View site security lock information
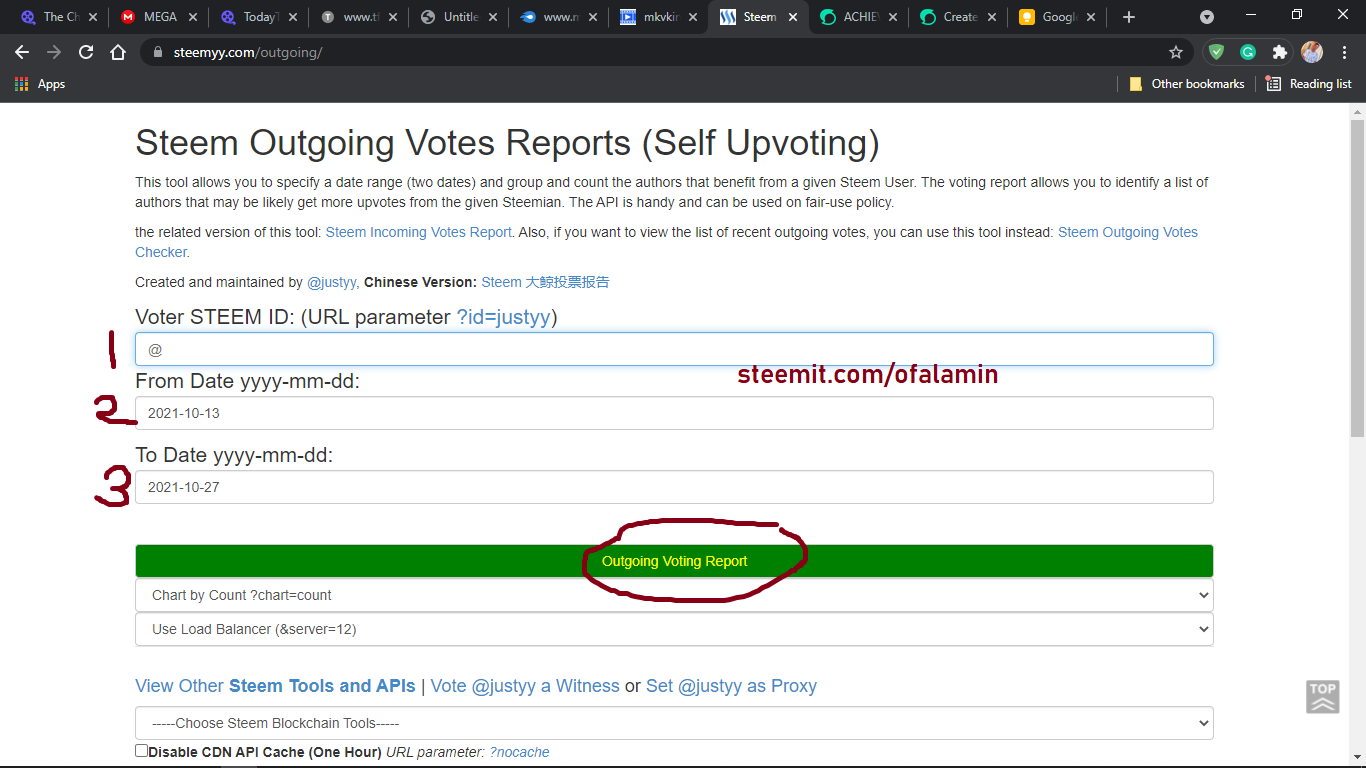Viewport: 1366px width, 768px height. 158,52
